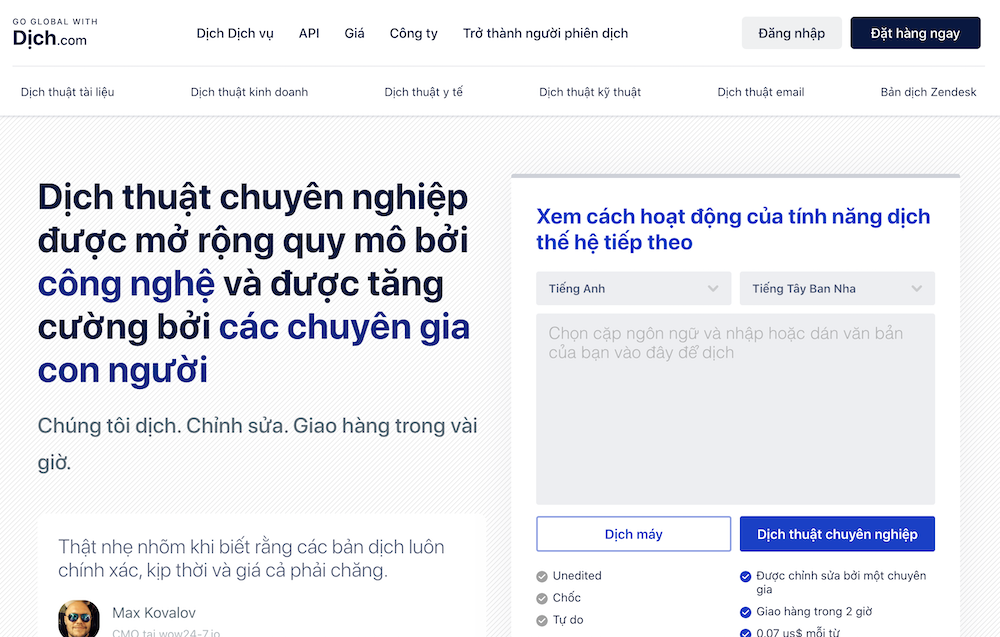Click the check icon beside Tự do
Image resolution: width=1000 pixels, height=637 pixels.
pos(540,620)
